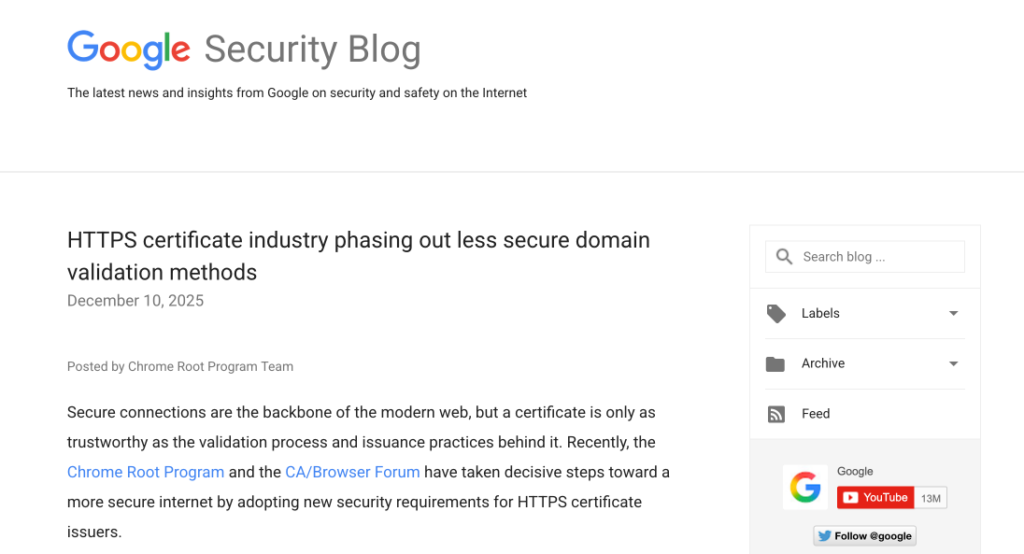Click the Google logo in header
The width and height of the screenshot is (1024, 554).
click(128, 49)
